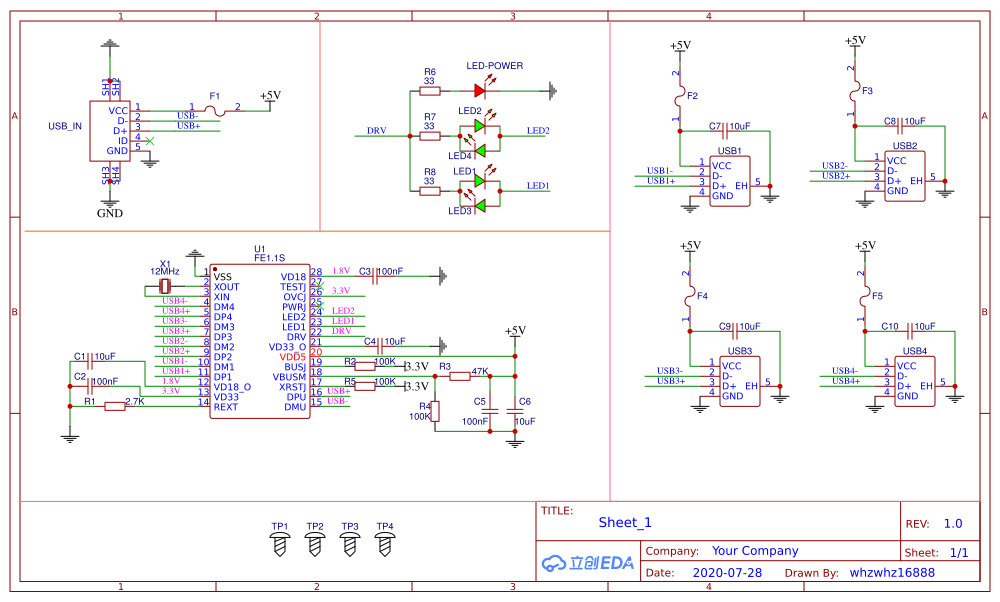
Task: Select resistor R4 100K symbol
Action: point(436,411)
